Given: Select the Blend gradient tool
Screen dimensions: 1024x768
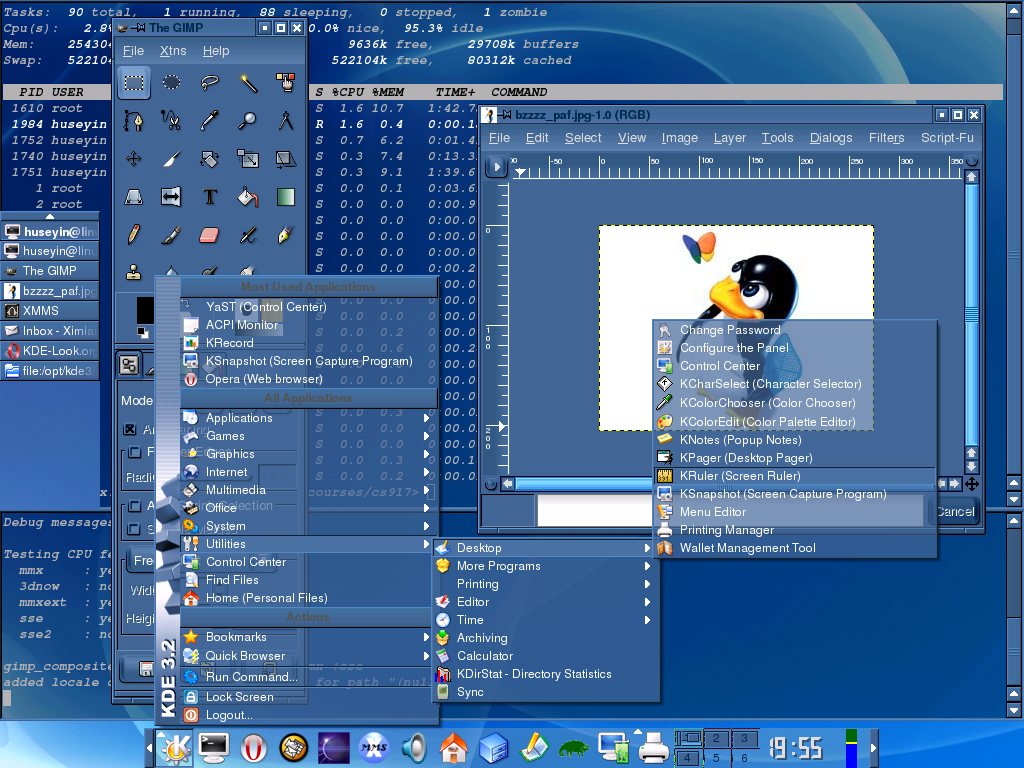Looking at the screenshot, I should pyautogui.click(x=285, y=197).
